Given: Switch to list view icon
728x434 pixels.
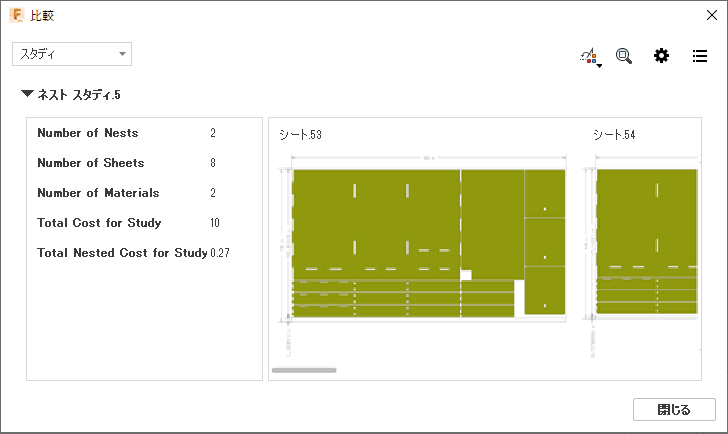Looking at the screenshot, I should pos(700,56).
